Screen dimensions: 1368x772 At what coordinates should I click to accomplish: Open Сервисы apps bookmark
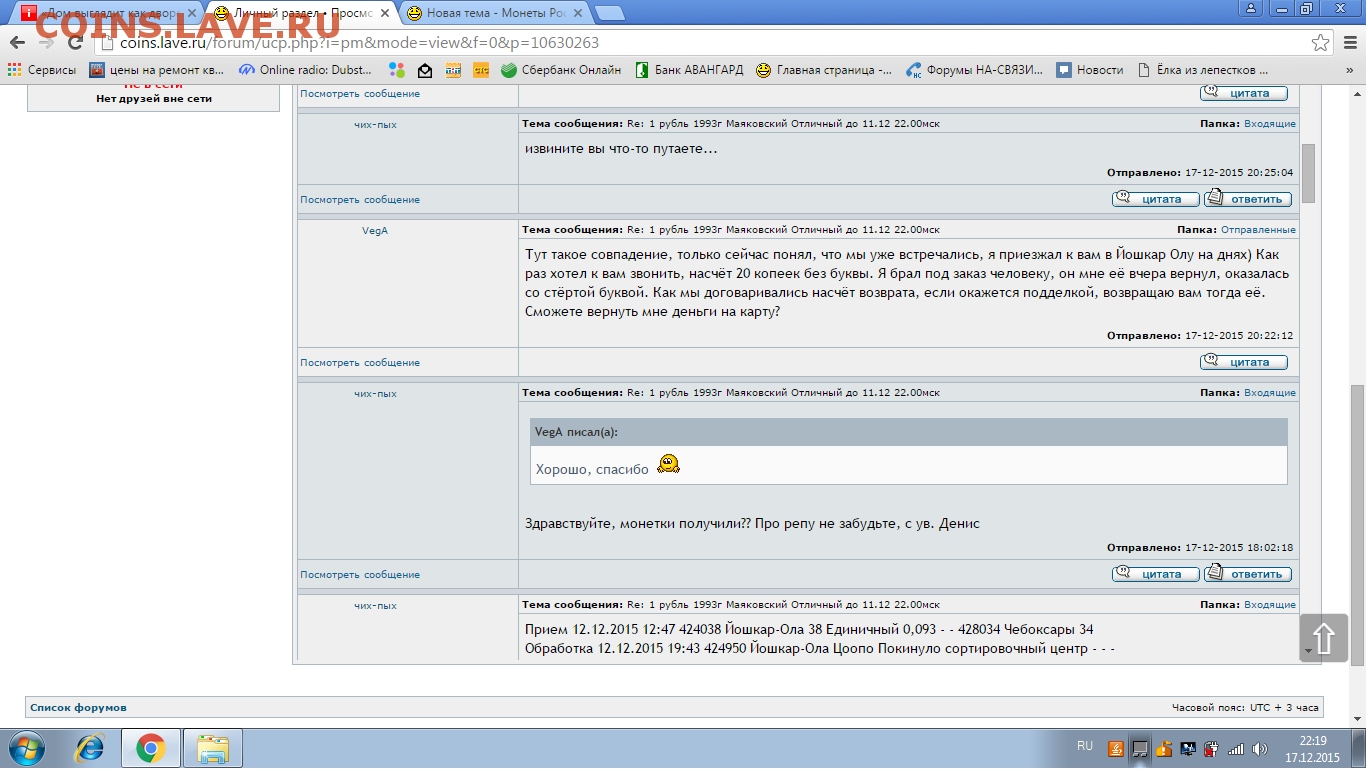(42, 70)
